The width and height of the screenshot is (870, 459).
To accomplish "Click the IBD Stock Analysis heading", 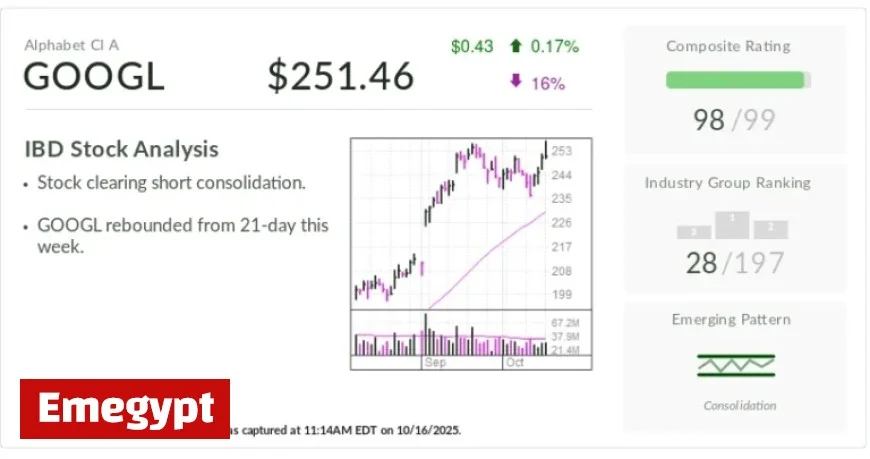I will tap(121, 149).
